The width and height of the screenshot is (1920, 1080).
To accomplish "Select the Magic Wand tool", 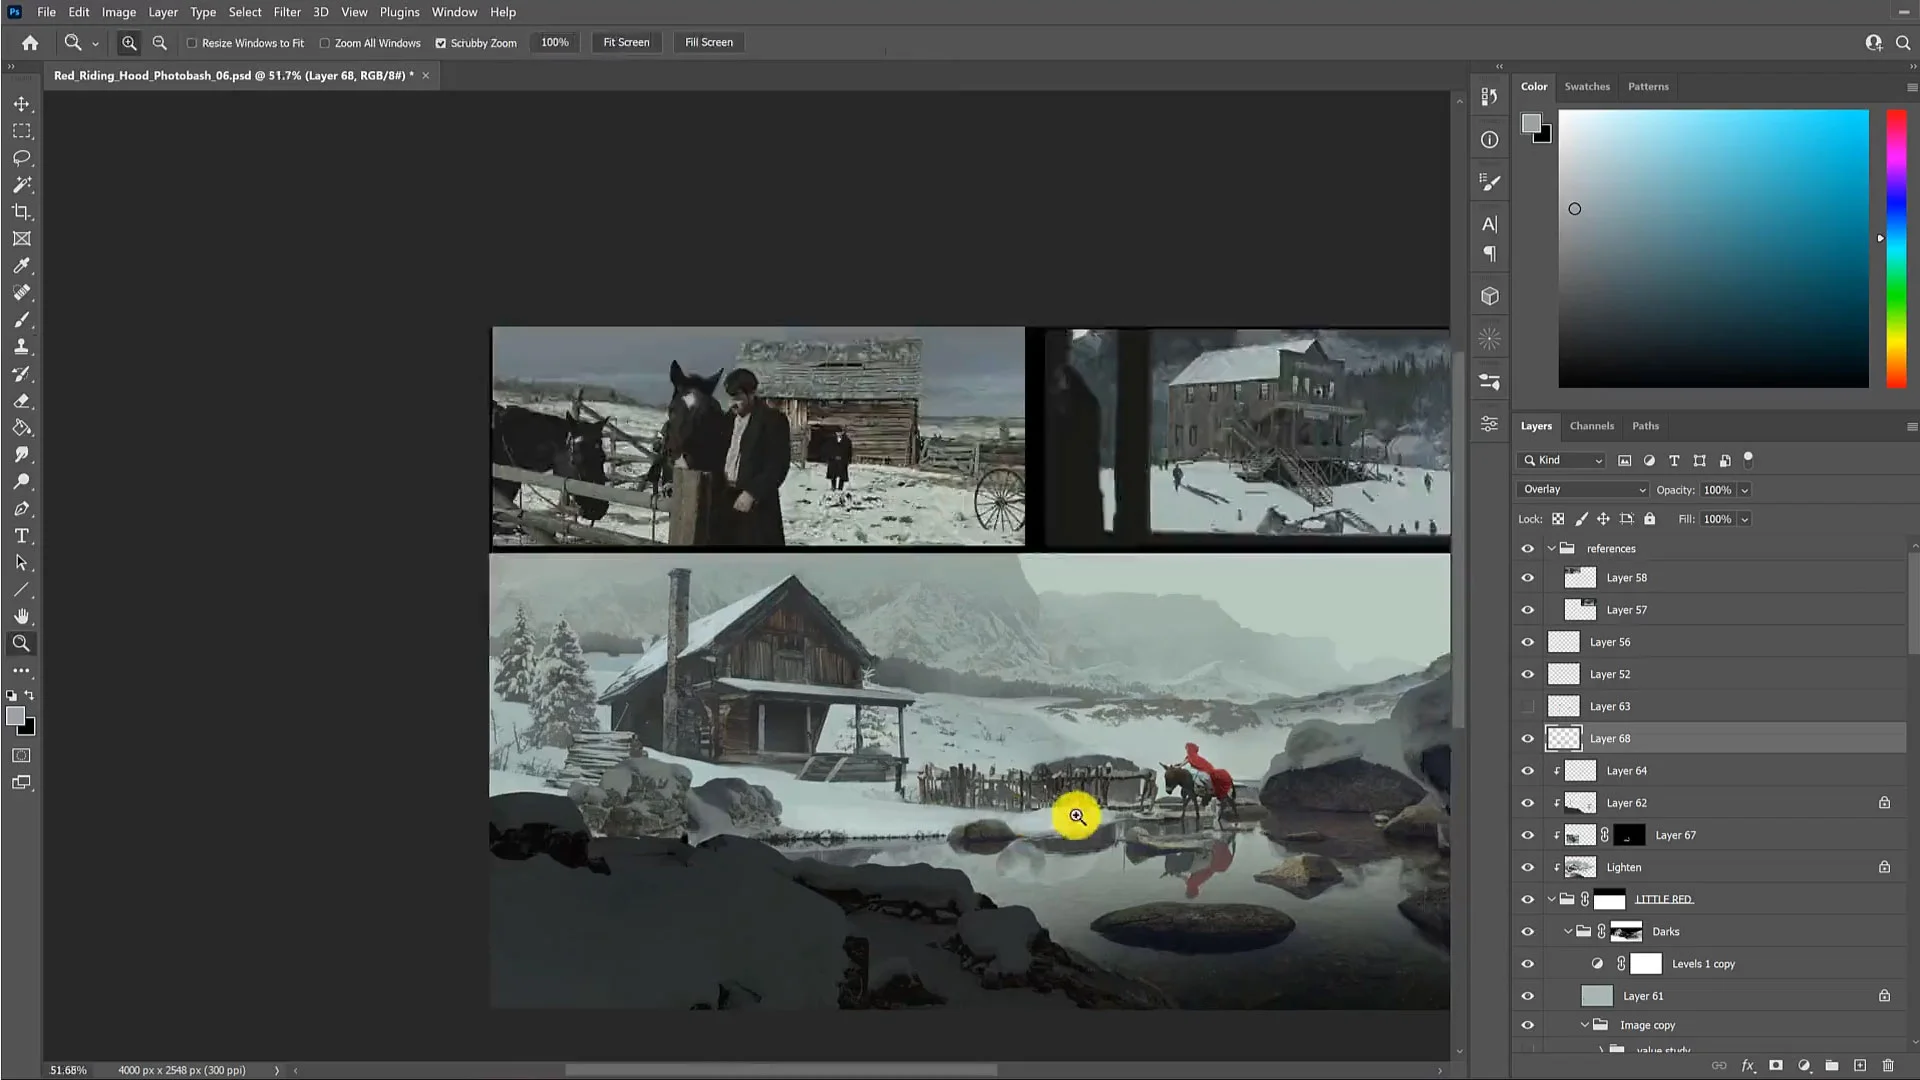I will [21, 185].
